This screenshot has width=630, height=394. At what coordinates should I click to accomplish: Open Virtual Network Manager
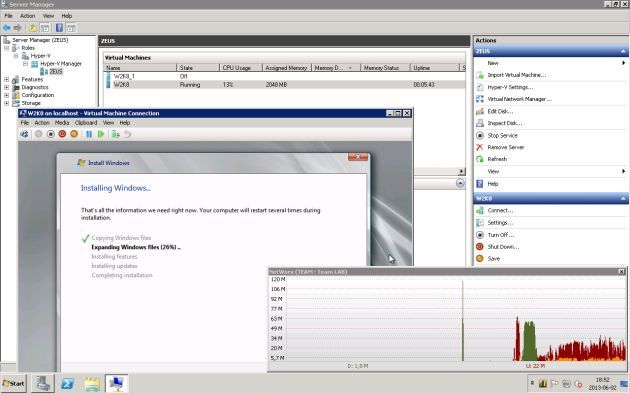[x=519, y=99]
